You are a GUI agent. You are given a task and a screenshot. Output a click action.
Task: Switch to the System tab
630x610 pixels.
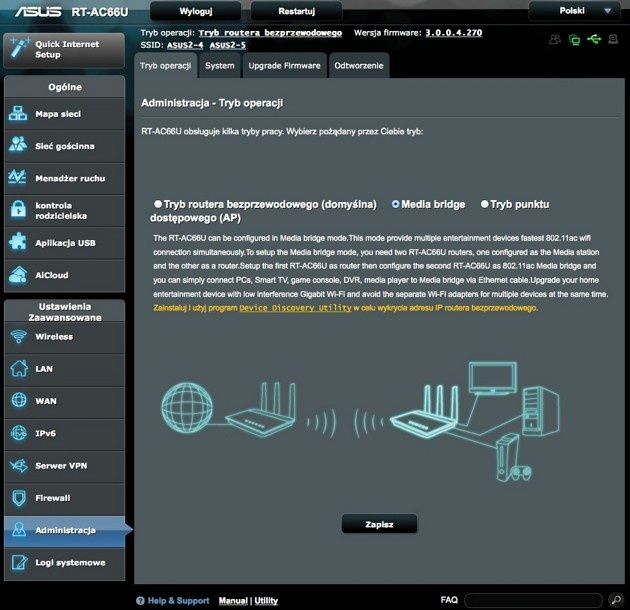click(220, 66)
